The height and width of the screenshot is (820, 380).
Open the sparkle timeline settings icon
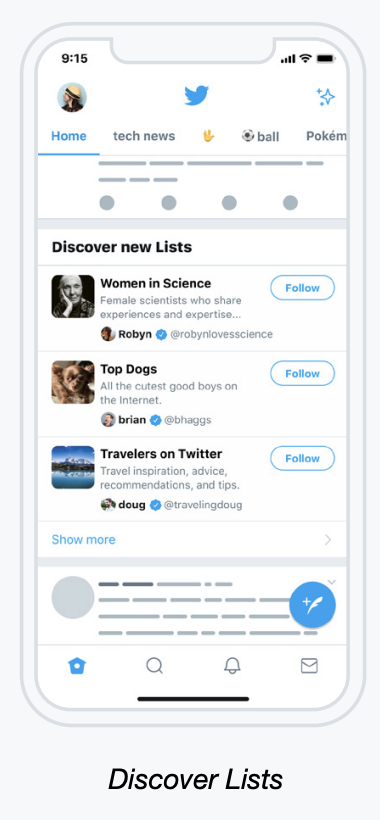(325, 97)
